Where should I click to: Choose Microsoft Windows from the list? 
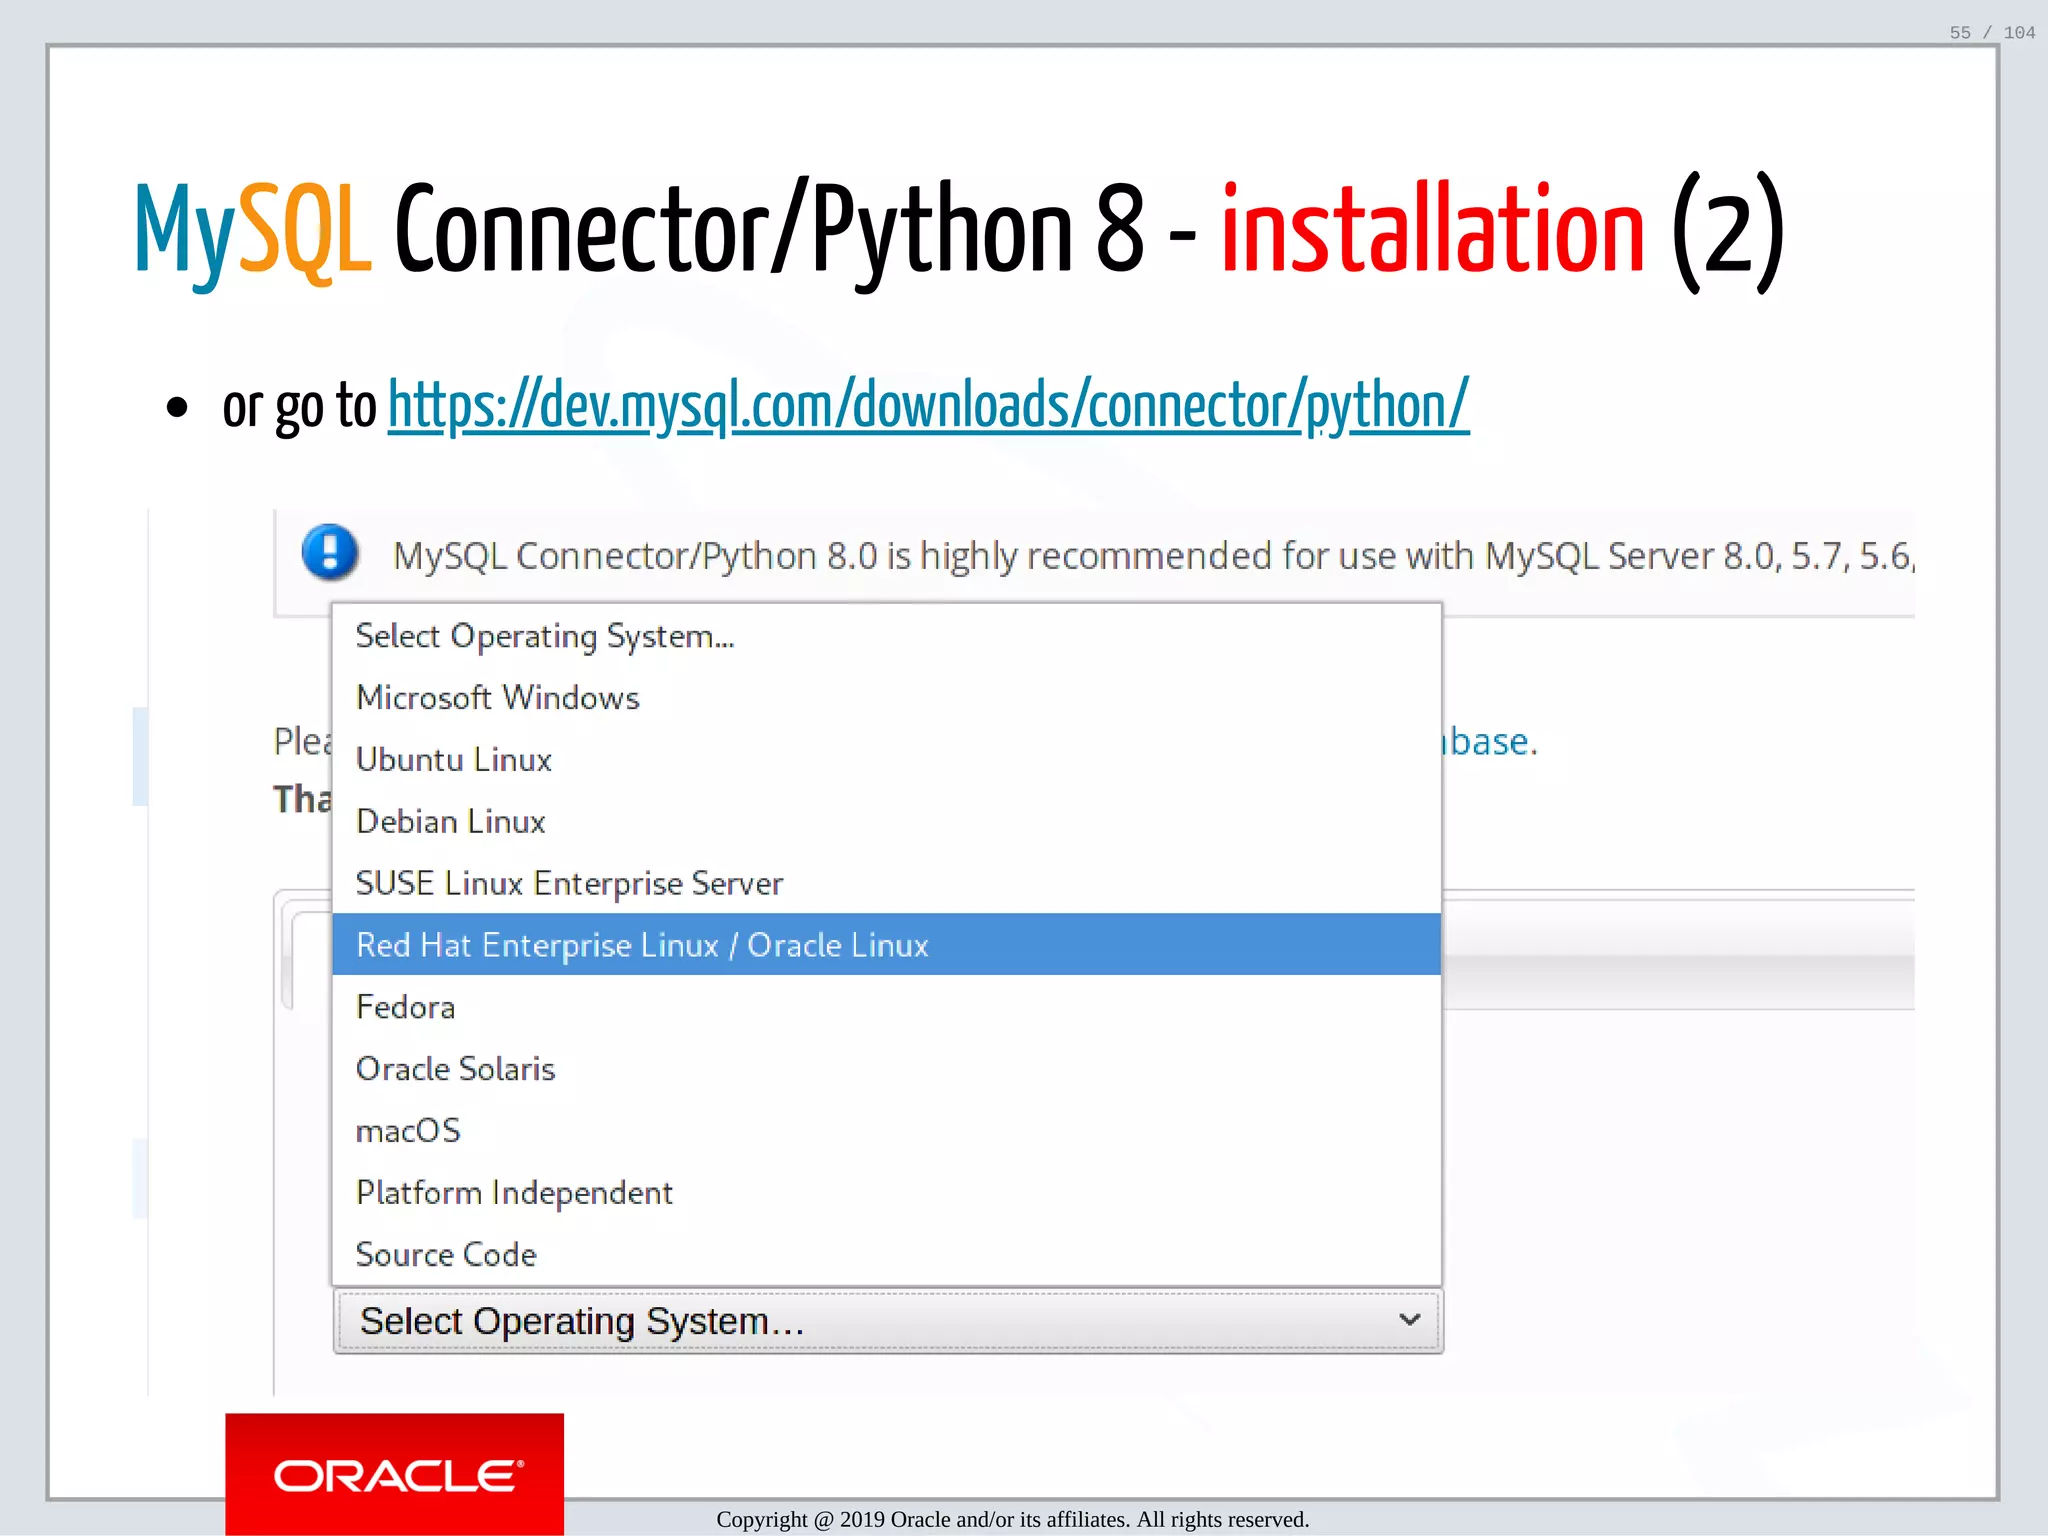[498, 698]
